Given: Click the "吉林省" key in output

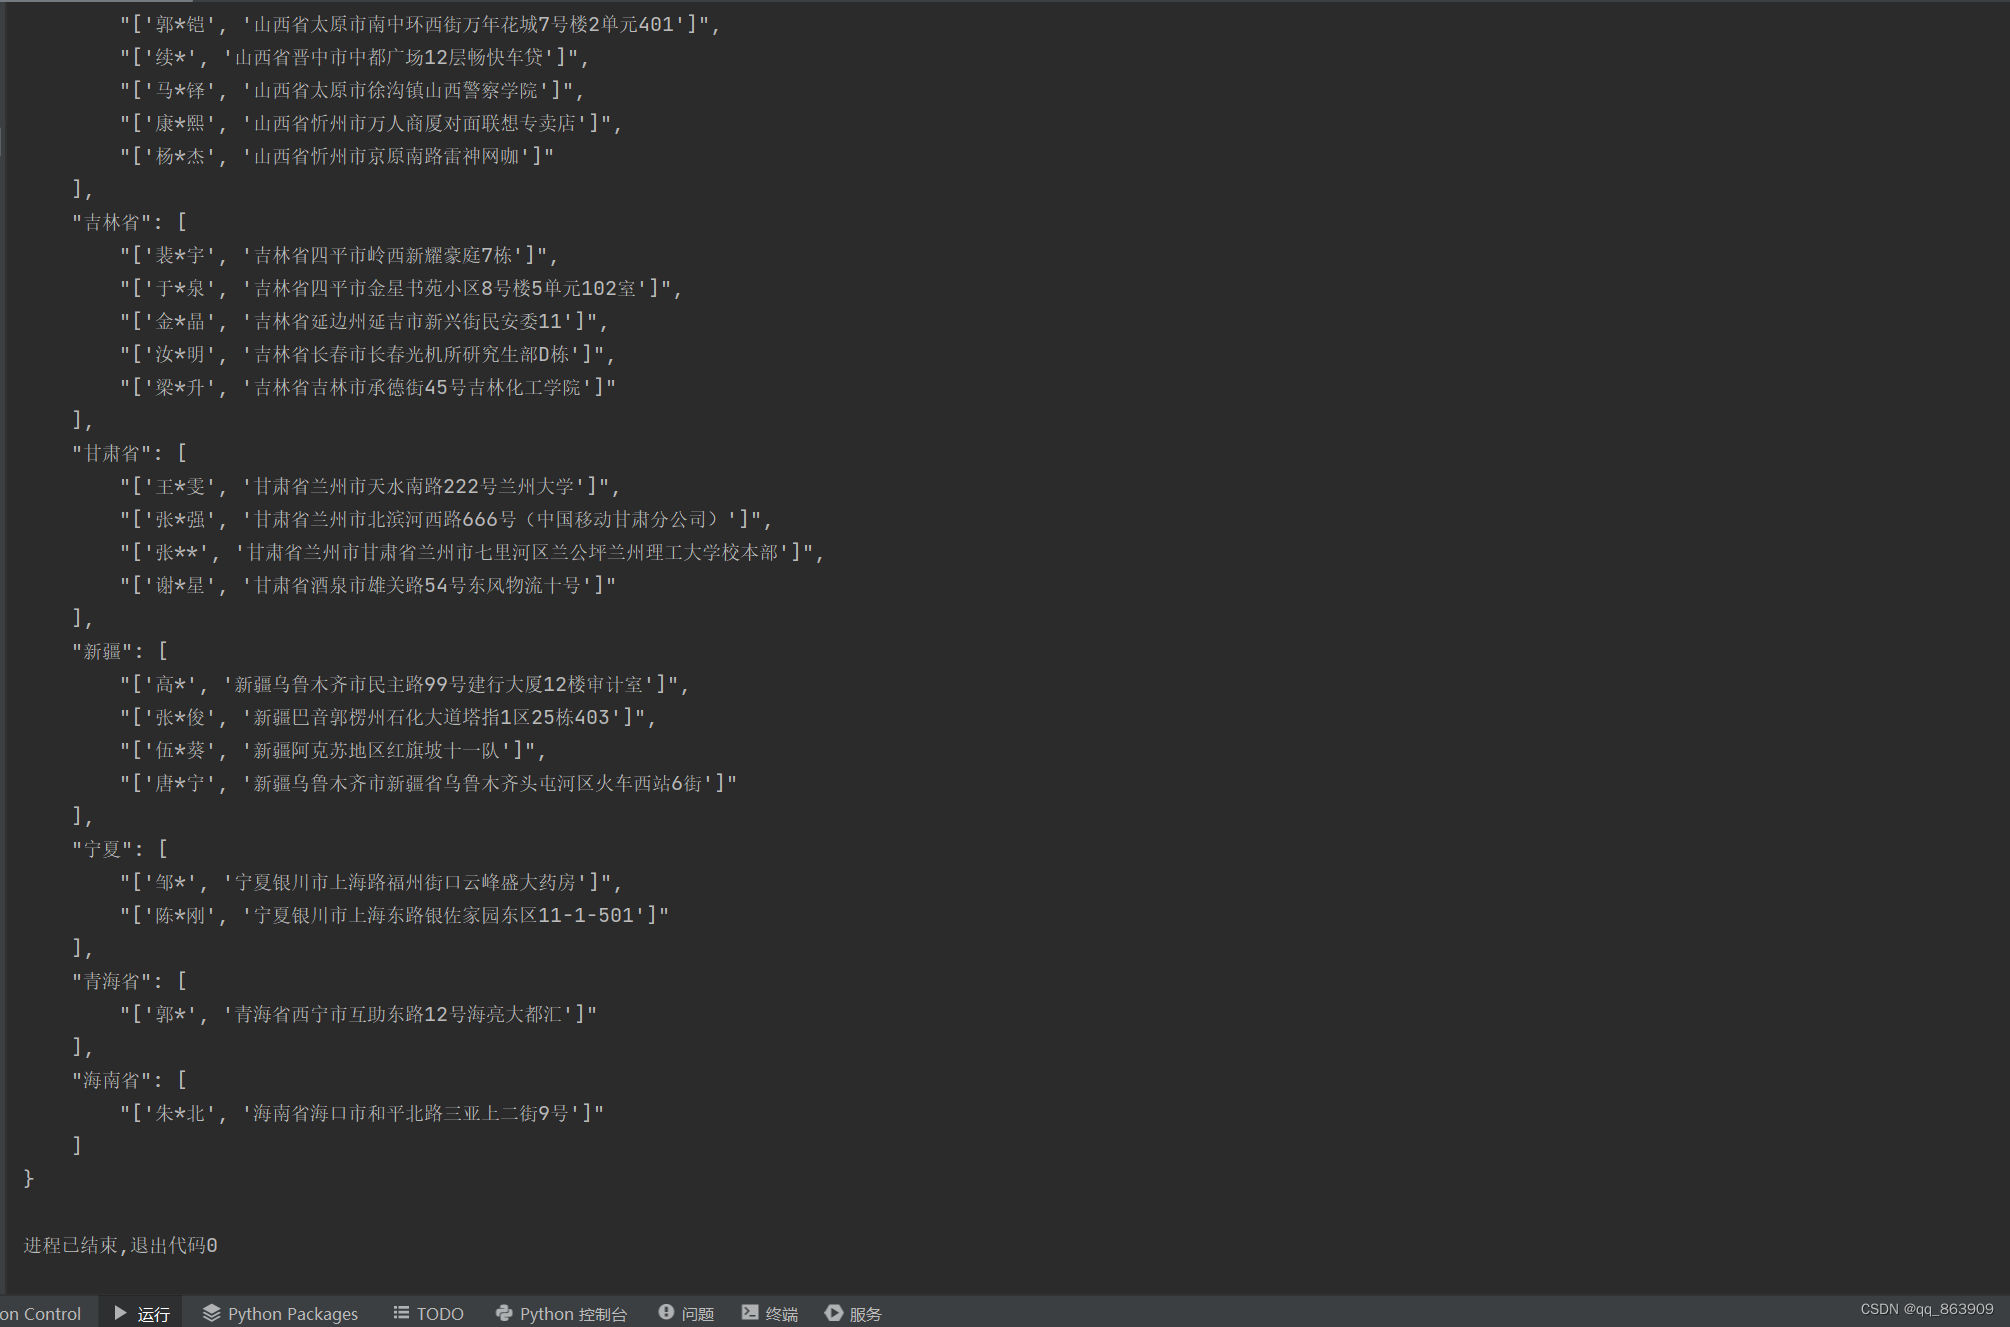Looking at the screenshot, I should [x=111, y=222].
